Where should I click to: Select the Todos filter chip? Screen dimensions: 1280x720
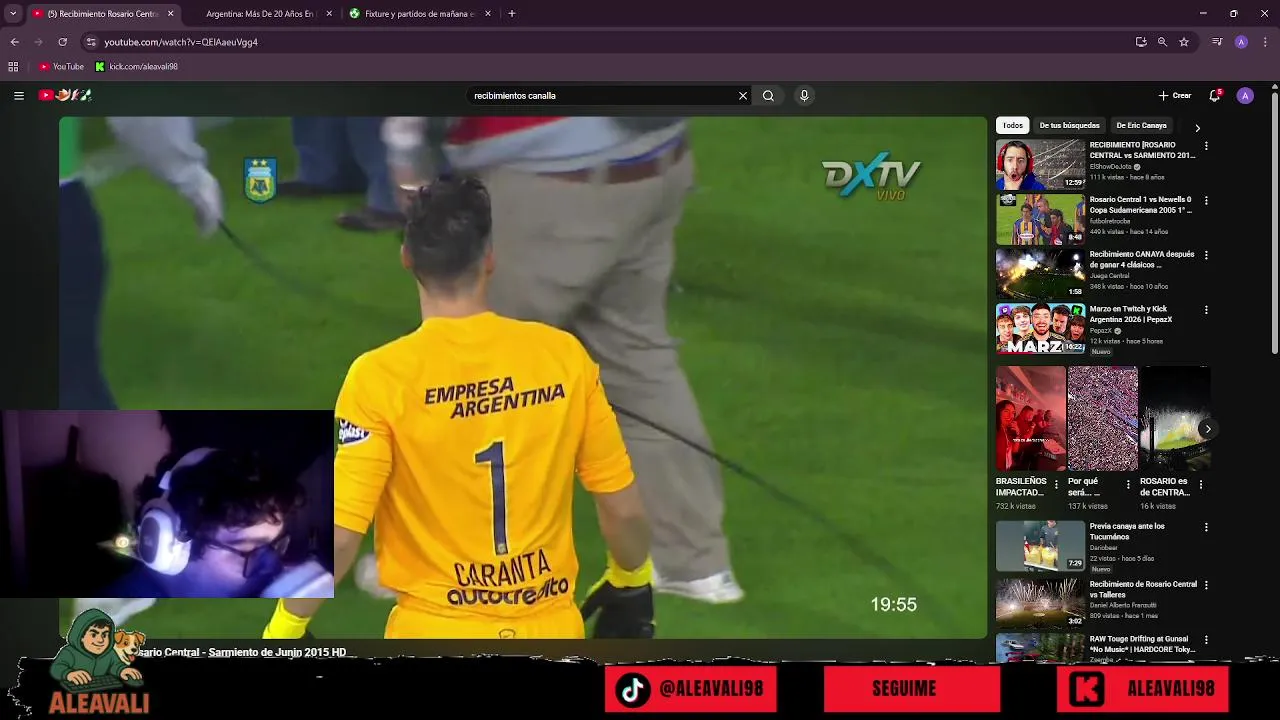click(1013, 126)
